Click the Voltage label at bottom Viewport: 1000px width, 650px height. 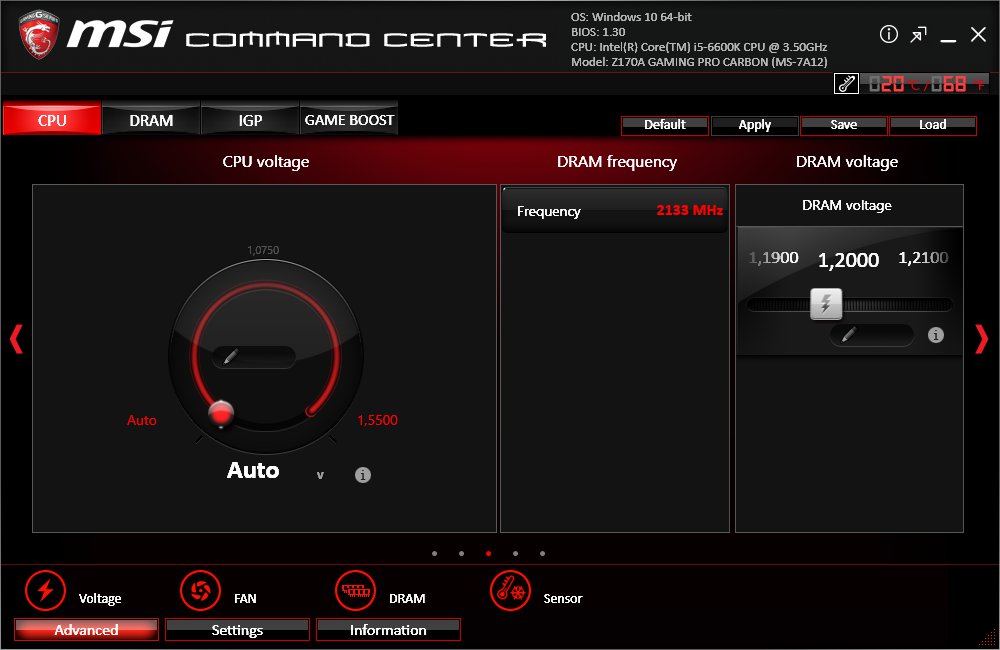point(100,598)
